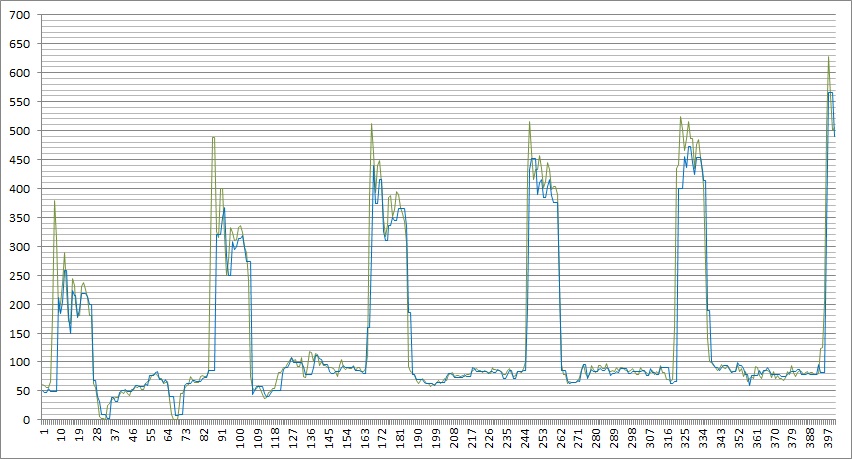Select x-axis label 217

click(x=472, y=438)
